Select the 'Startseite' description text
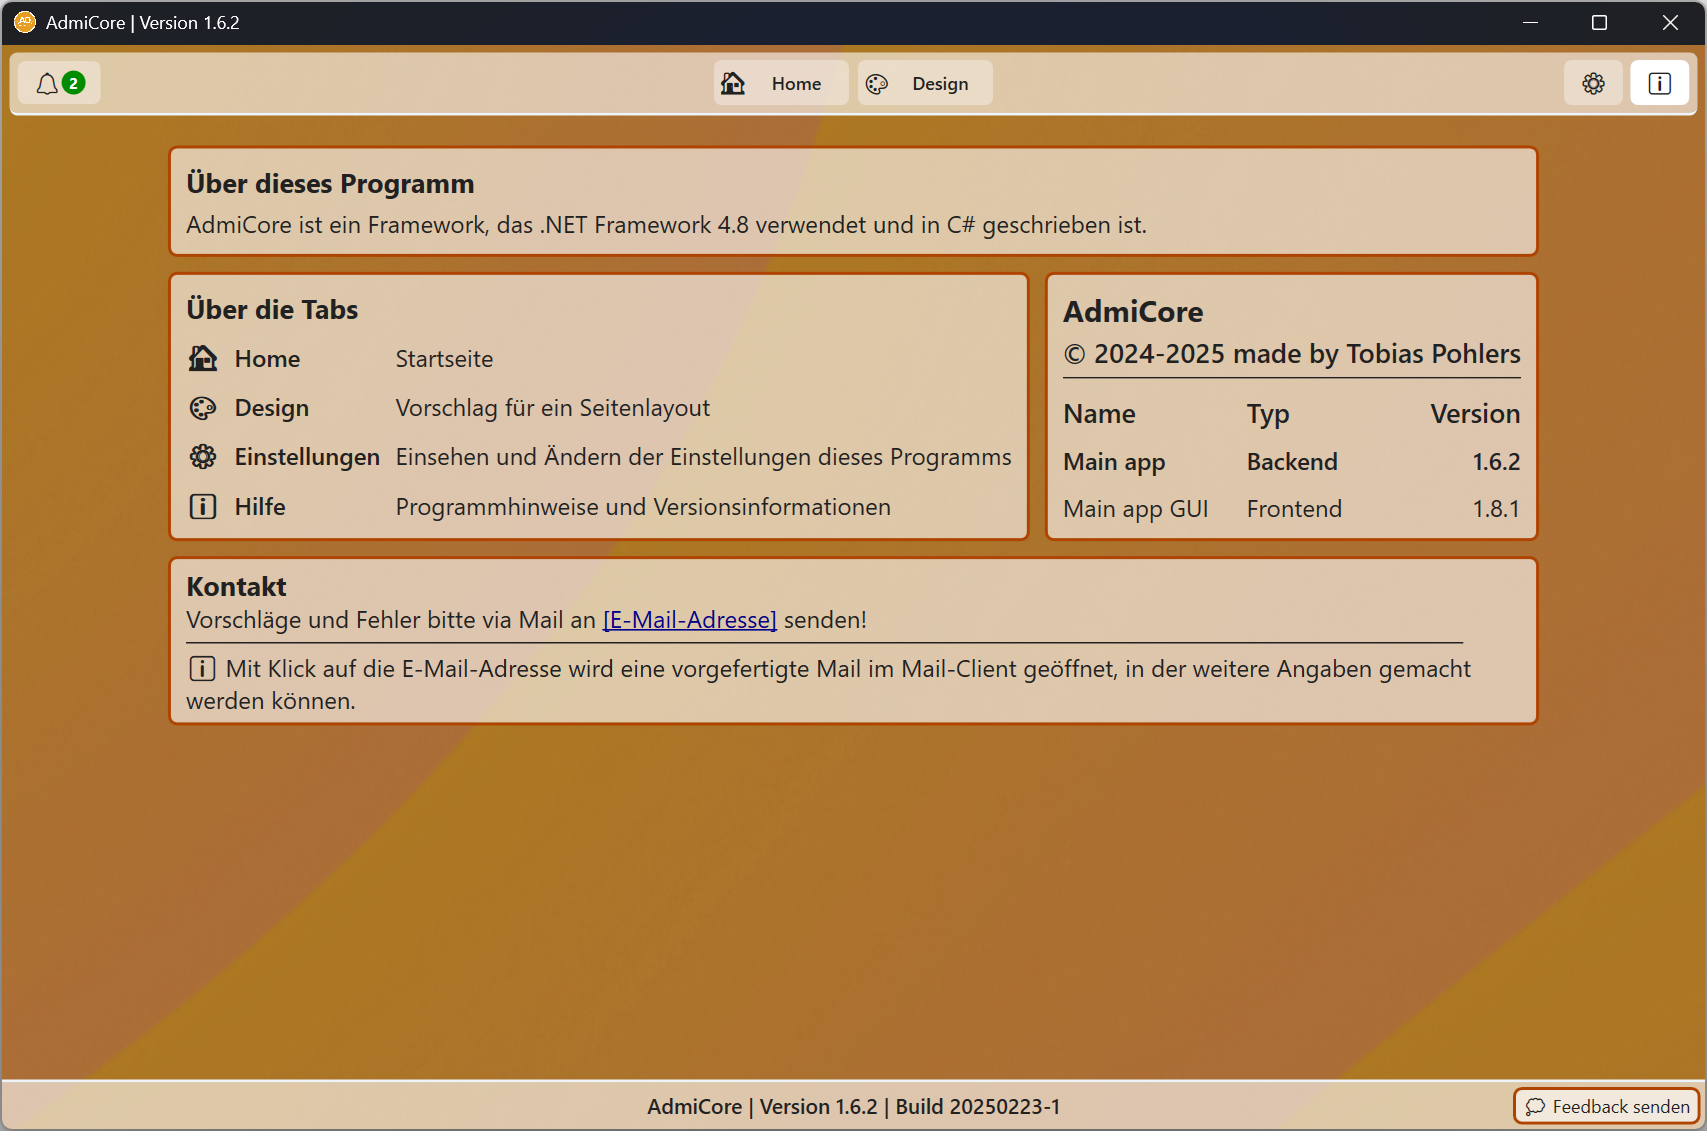 (x=444, y=359)
